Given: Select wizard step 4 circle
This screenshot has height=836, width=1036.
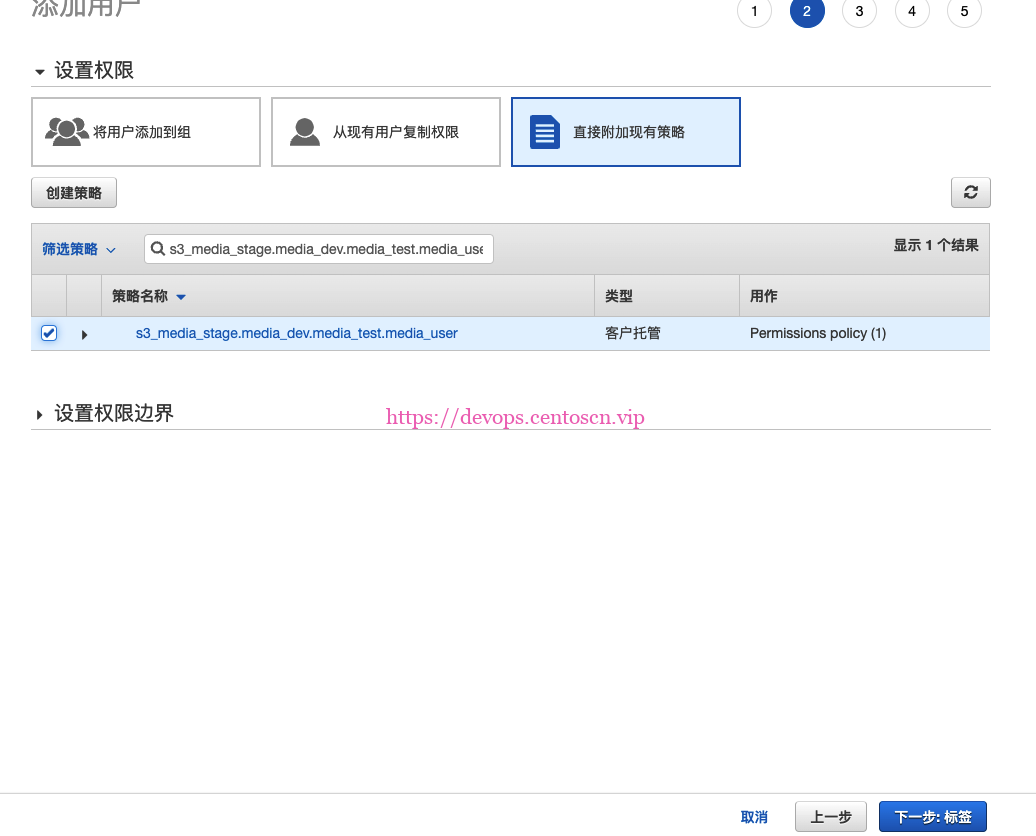Looking at the screenshot, I should [x=912, y=12].
